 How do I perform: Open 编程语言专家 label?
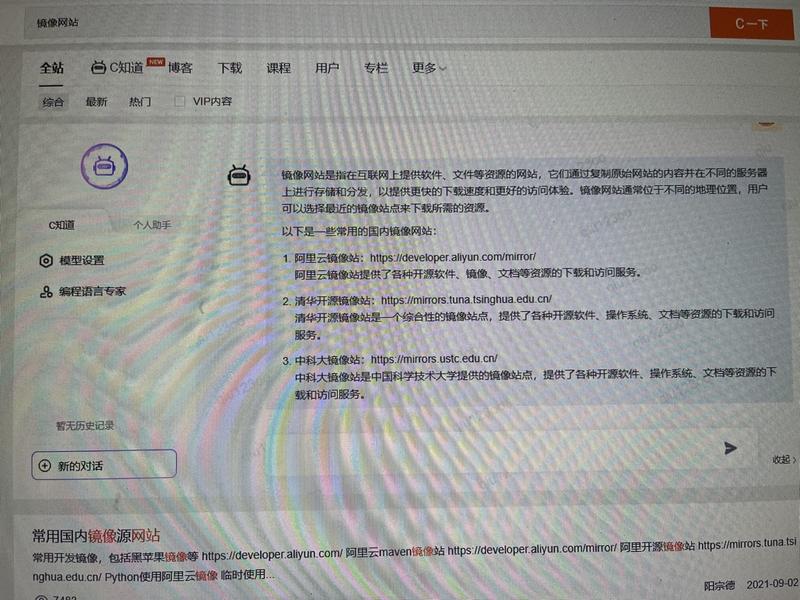tap(92, 291)
